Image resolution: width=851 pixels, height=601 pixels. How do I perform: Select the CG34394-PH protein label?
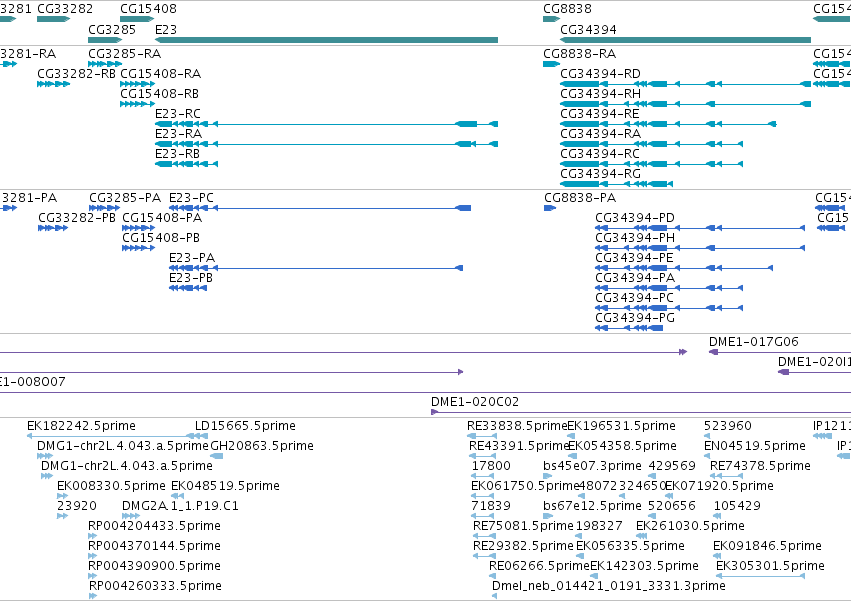coord(635,238)
